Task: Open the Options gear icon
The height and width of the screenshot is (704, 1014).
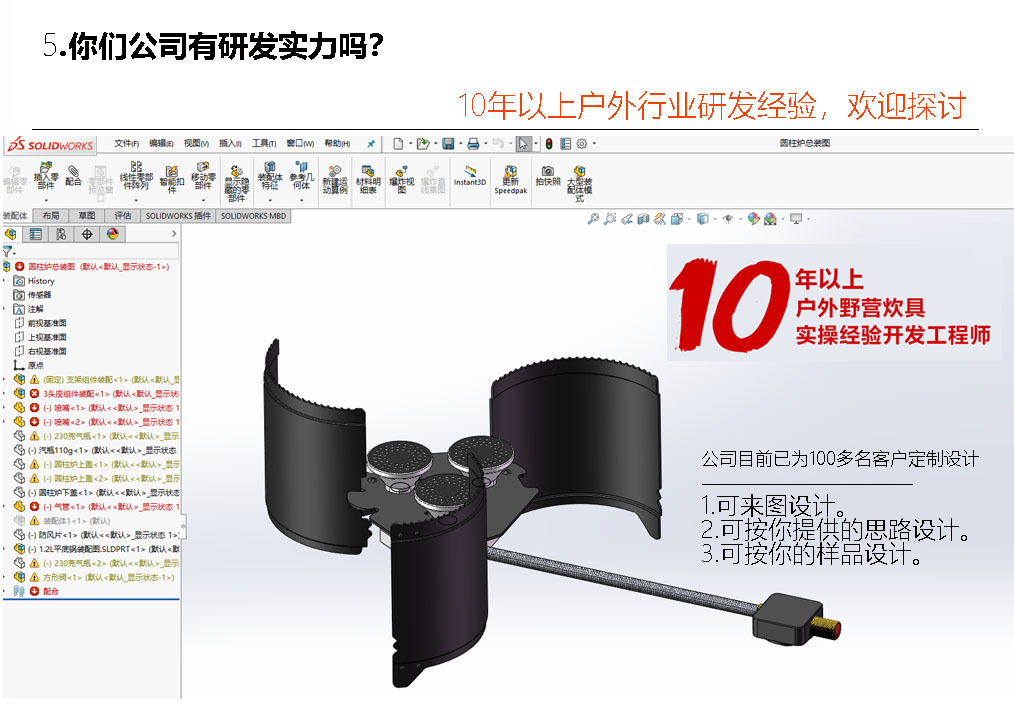Action: [582, 144]
